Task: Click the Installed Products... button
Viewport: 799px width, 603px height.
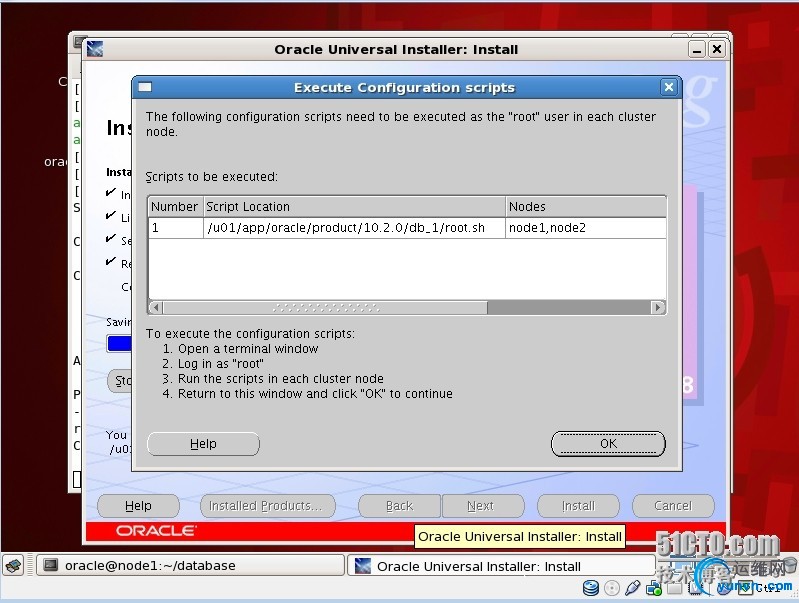Action: (x=268, y=506)
